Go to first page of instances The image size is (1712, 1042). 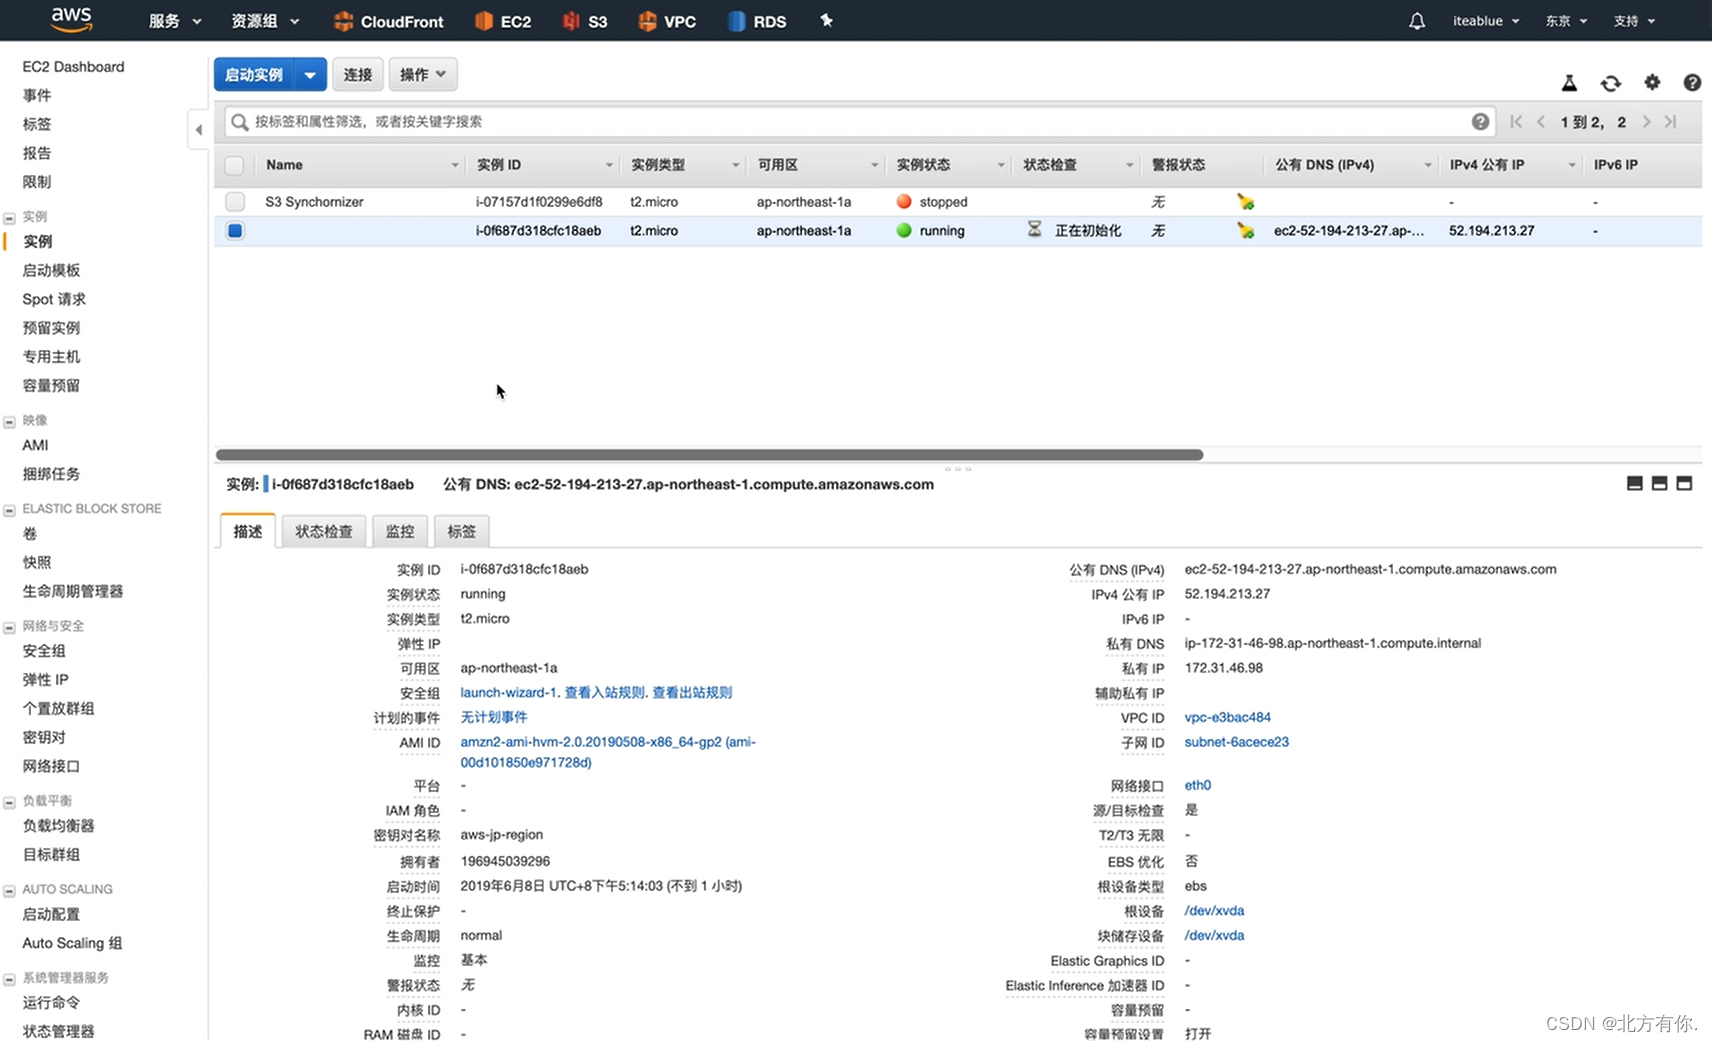(1516, 121)
